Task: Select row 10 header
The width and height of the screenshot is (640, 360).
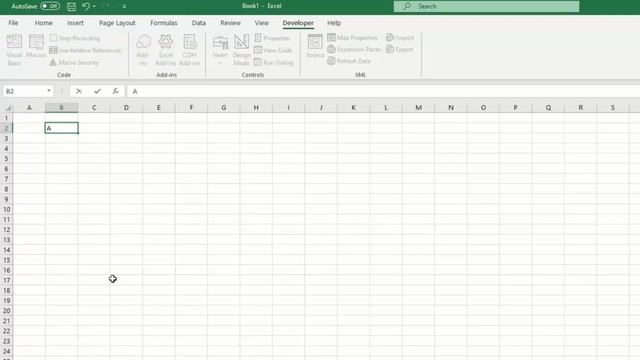Action: click(7, 209)
